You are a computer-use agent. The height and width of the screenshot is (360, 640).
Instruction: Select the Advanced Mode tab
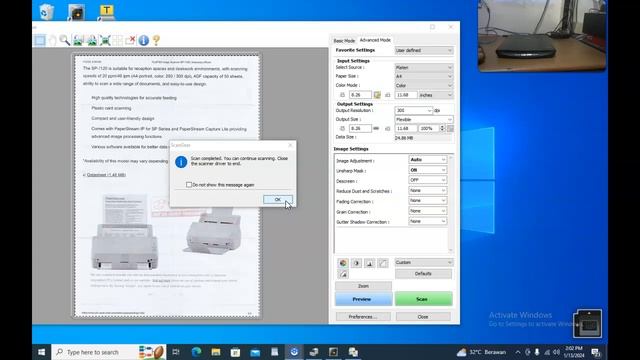375,40
